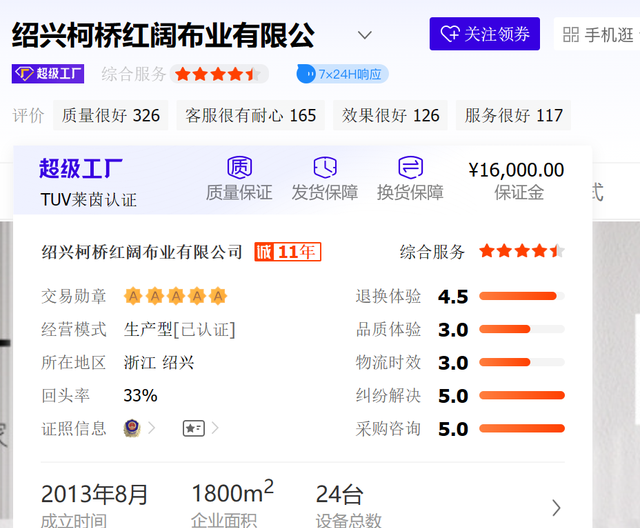Click the 质量保证 quality icon

239,167
